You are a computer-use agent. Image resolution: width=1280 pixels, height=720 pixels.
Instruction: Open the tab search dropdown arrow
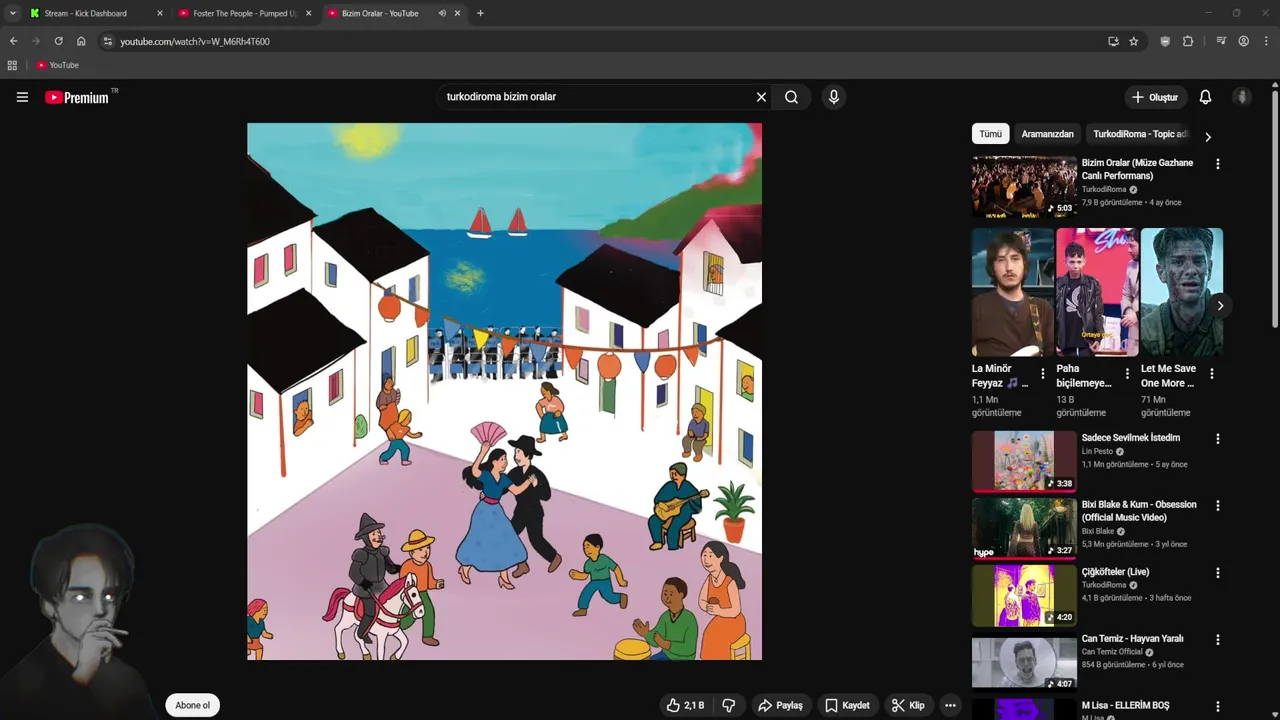[12, 13]
